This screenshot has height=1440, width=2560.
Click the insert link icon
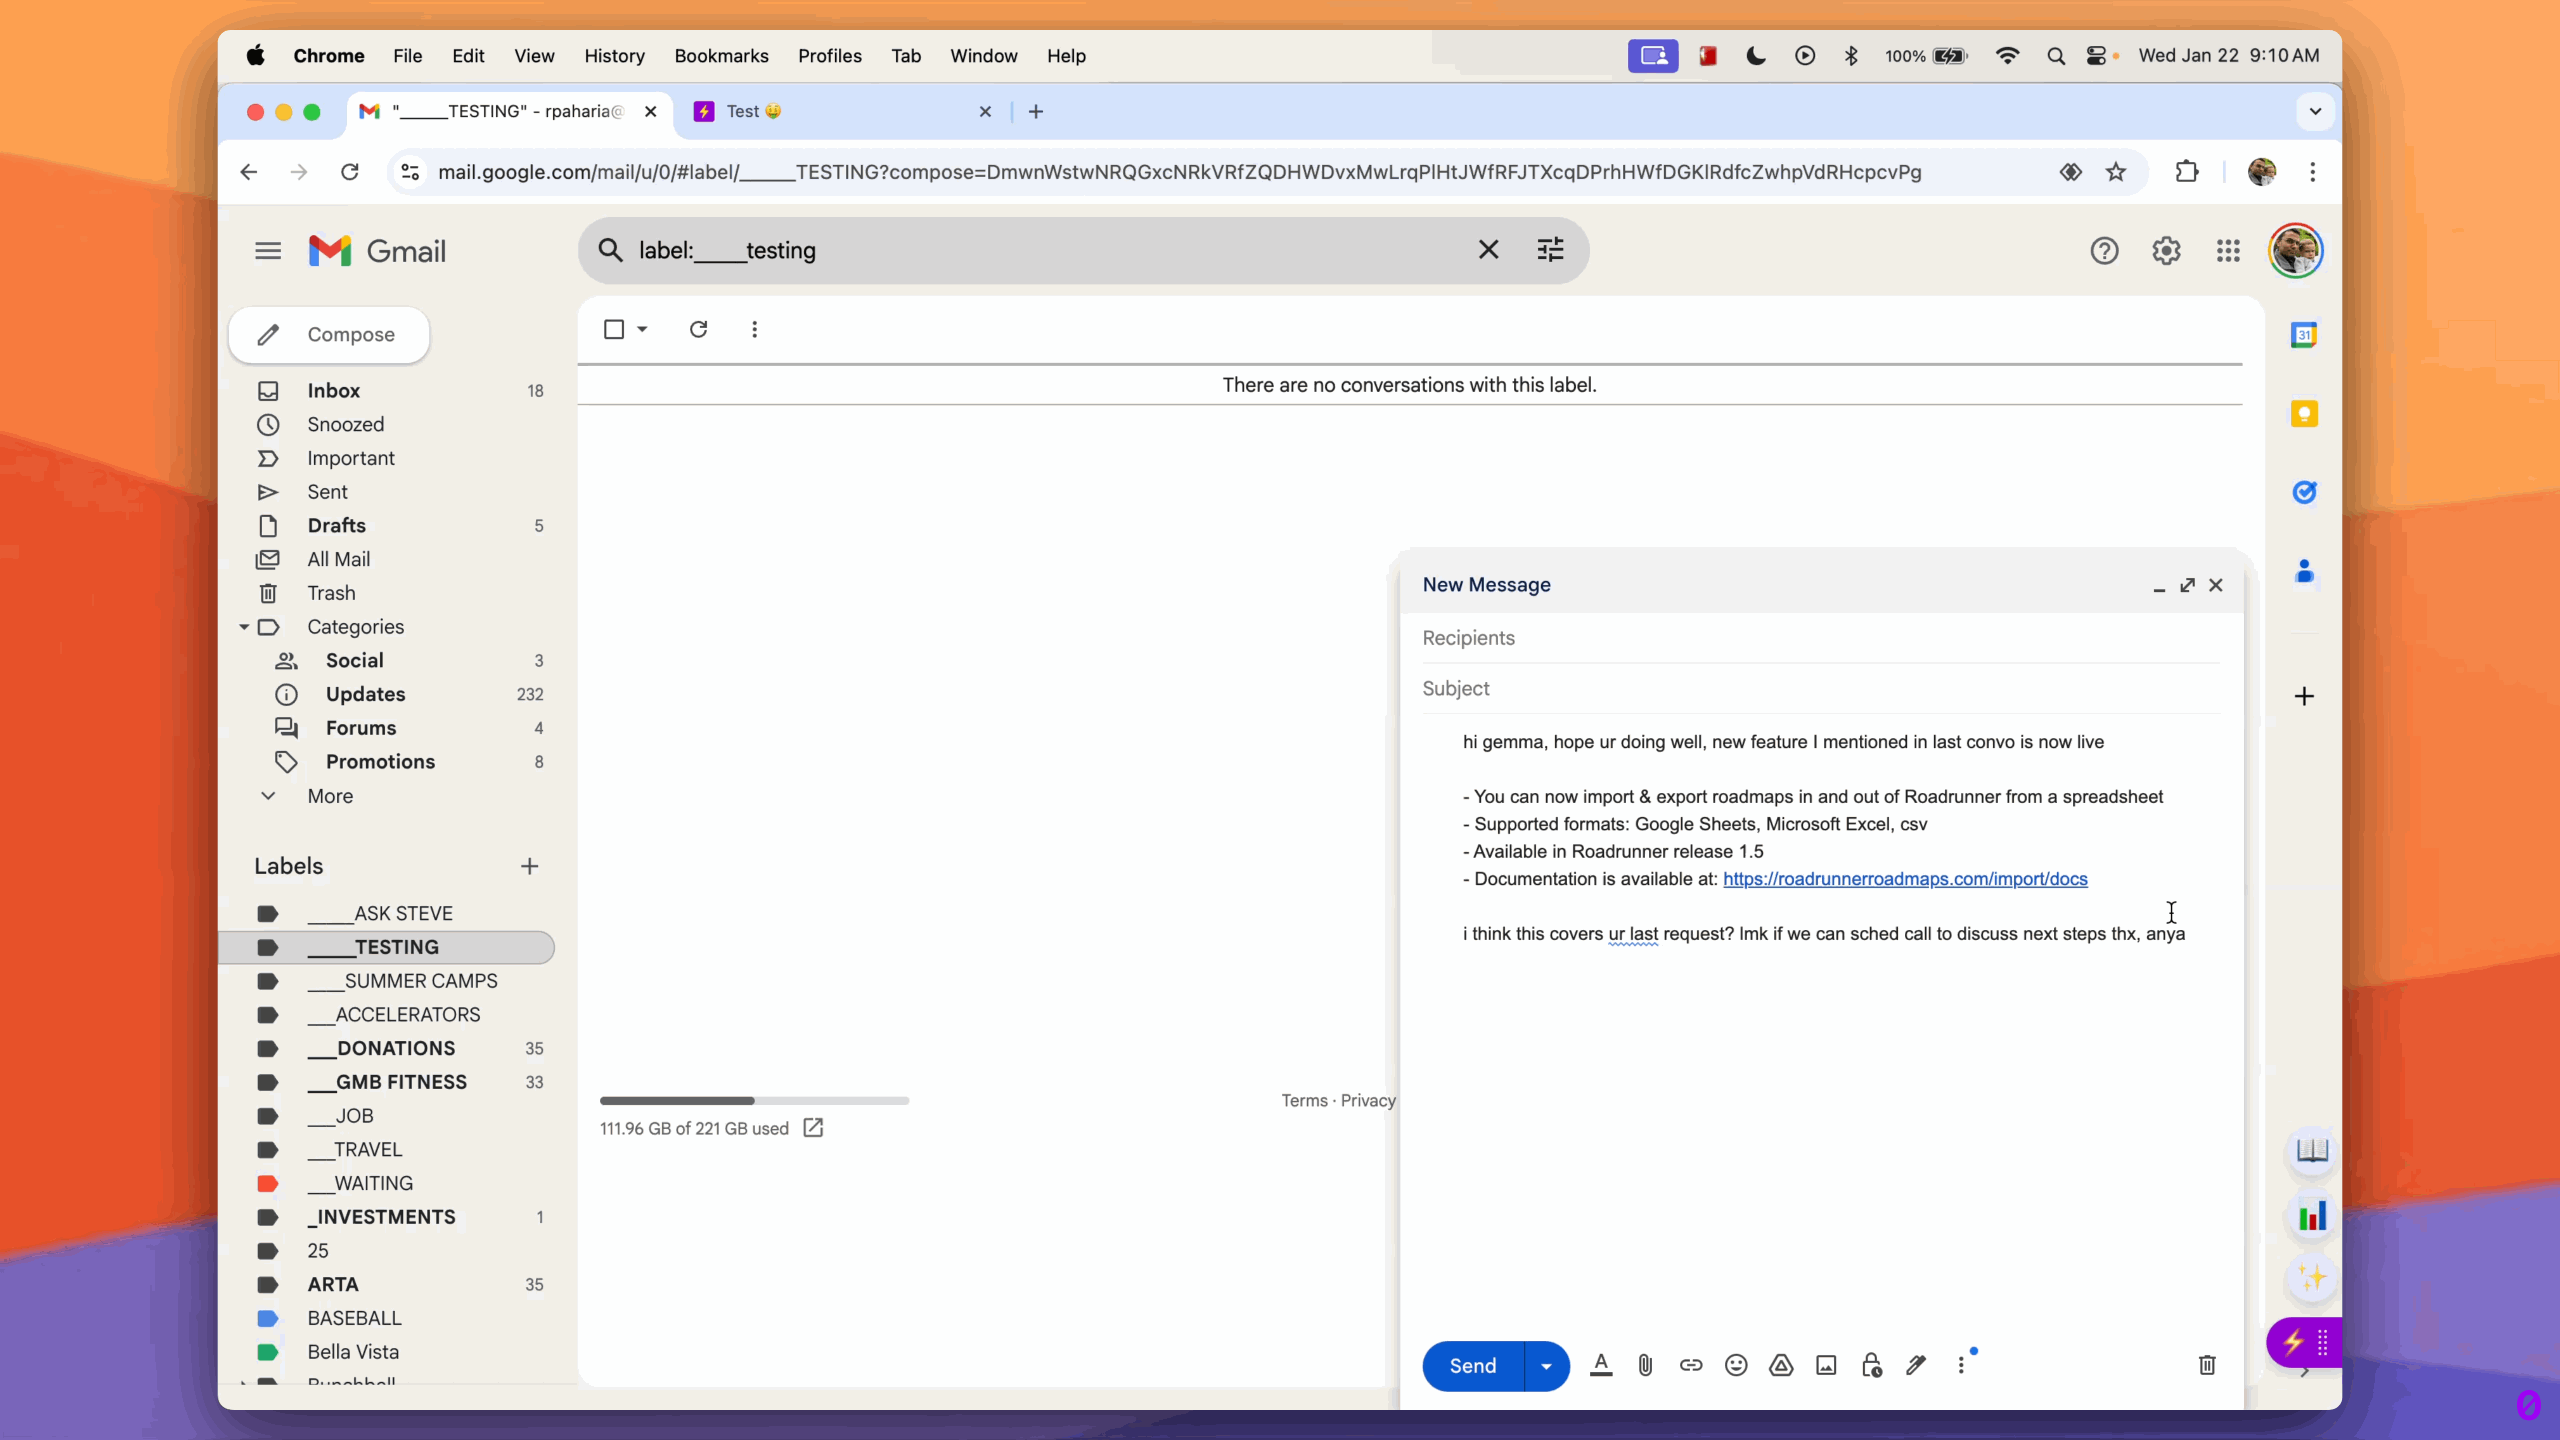click(1690, 1365)
